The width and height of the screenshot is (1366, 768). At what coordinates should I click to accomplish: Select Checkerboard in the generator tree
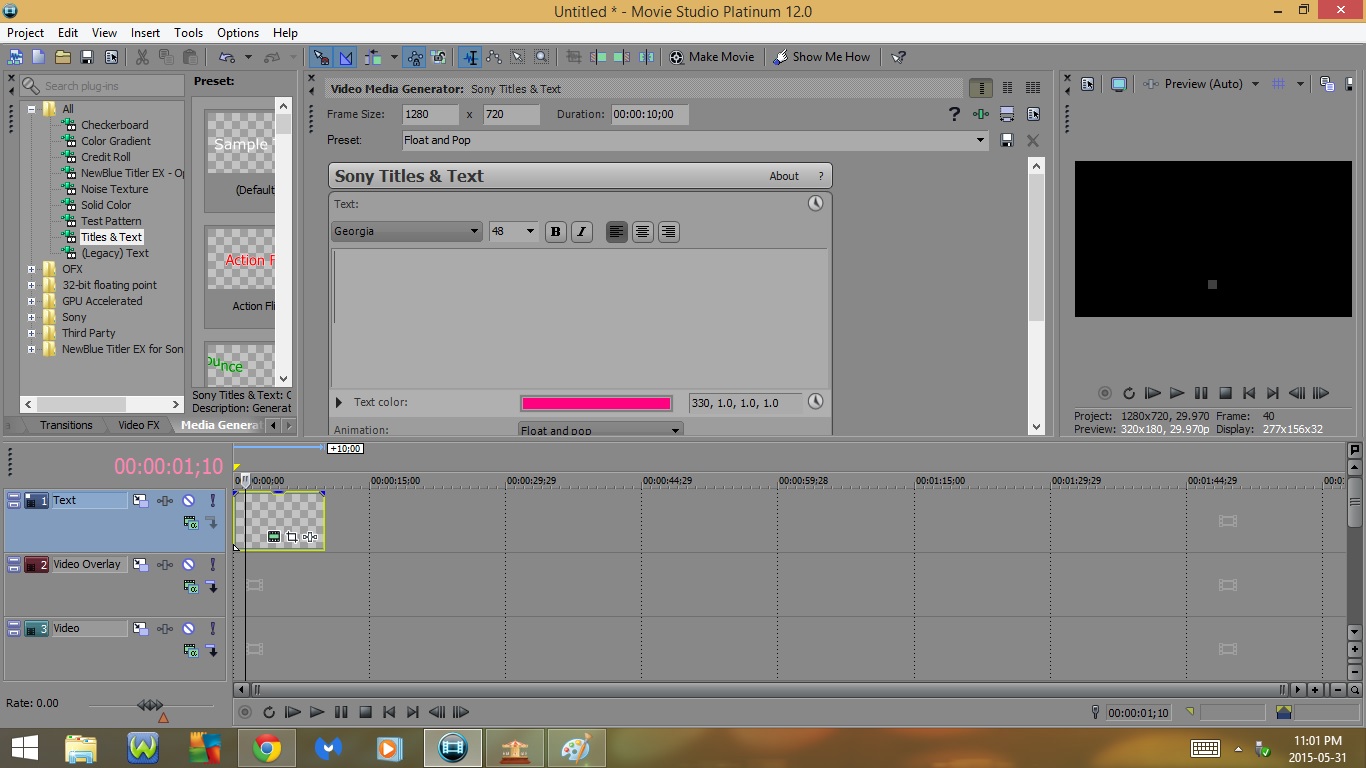click(114, 125)
